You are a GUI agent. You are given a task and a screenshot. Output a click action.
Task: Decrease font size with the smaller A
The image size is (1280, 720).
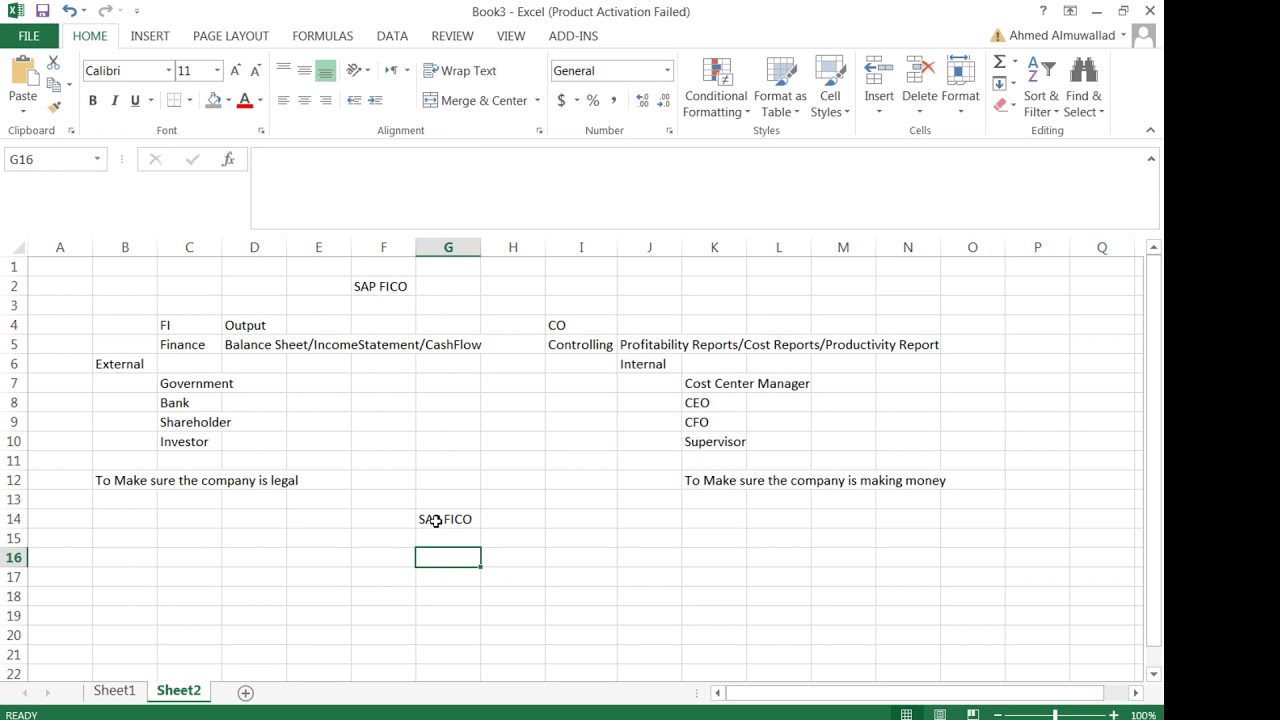[x=256, y=70]
